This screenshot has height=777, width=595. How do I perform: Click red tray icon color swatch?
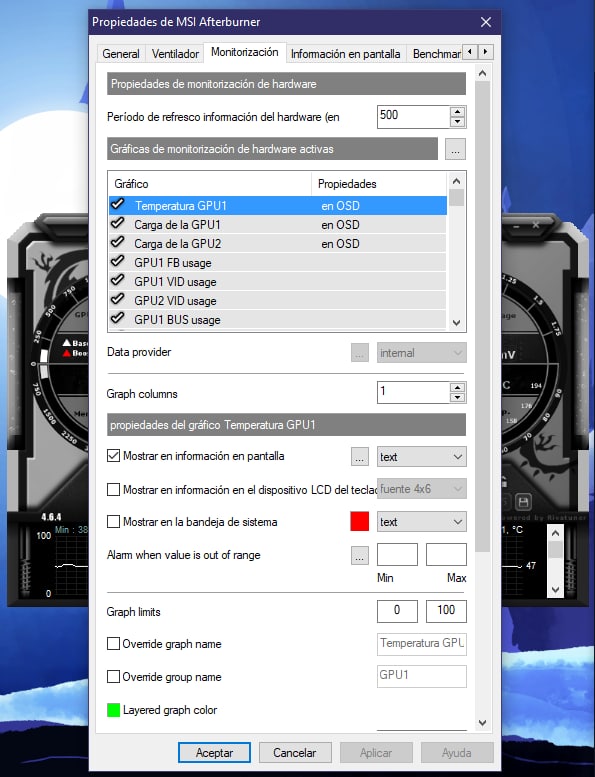coord(360,522)
